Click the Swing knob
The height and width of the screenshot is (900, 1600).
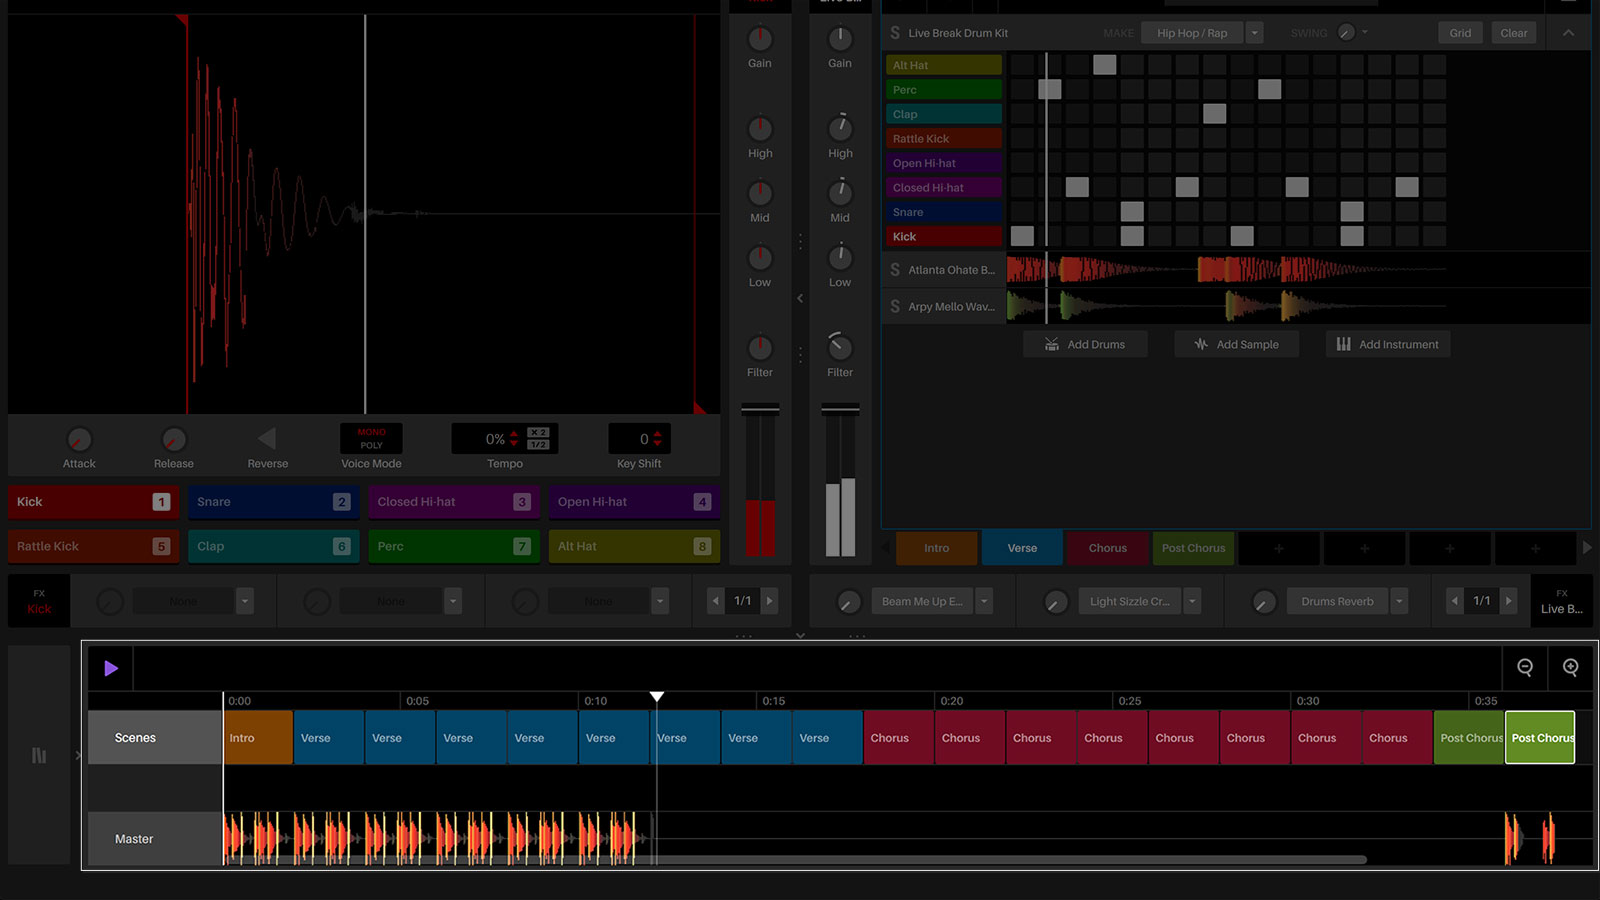point(1347,33)
